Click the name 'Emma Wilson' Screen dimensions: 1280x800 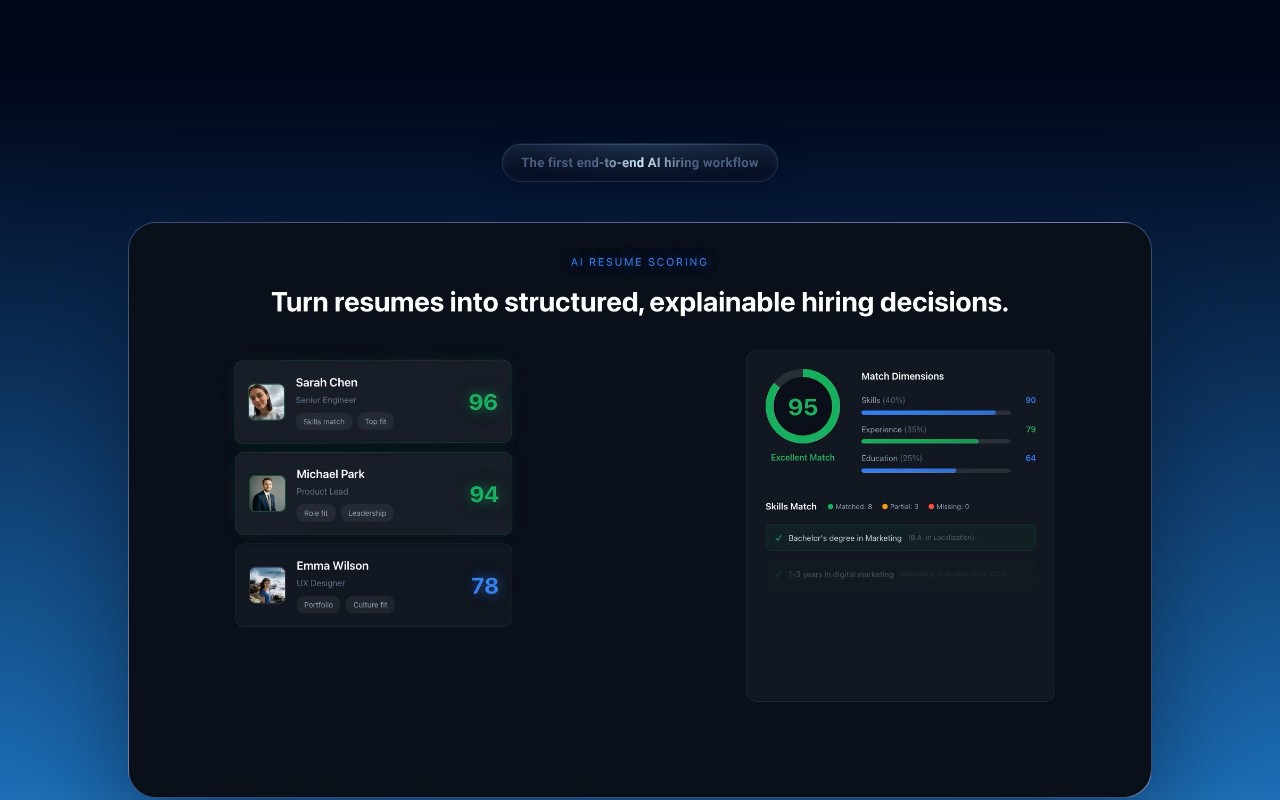click(x=333, y=566)
